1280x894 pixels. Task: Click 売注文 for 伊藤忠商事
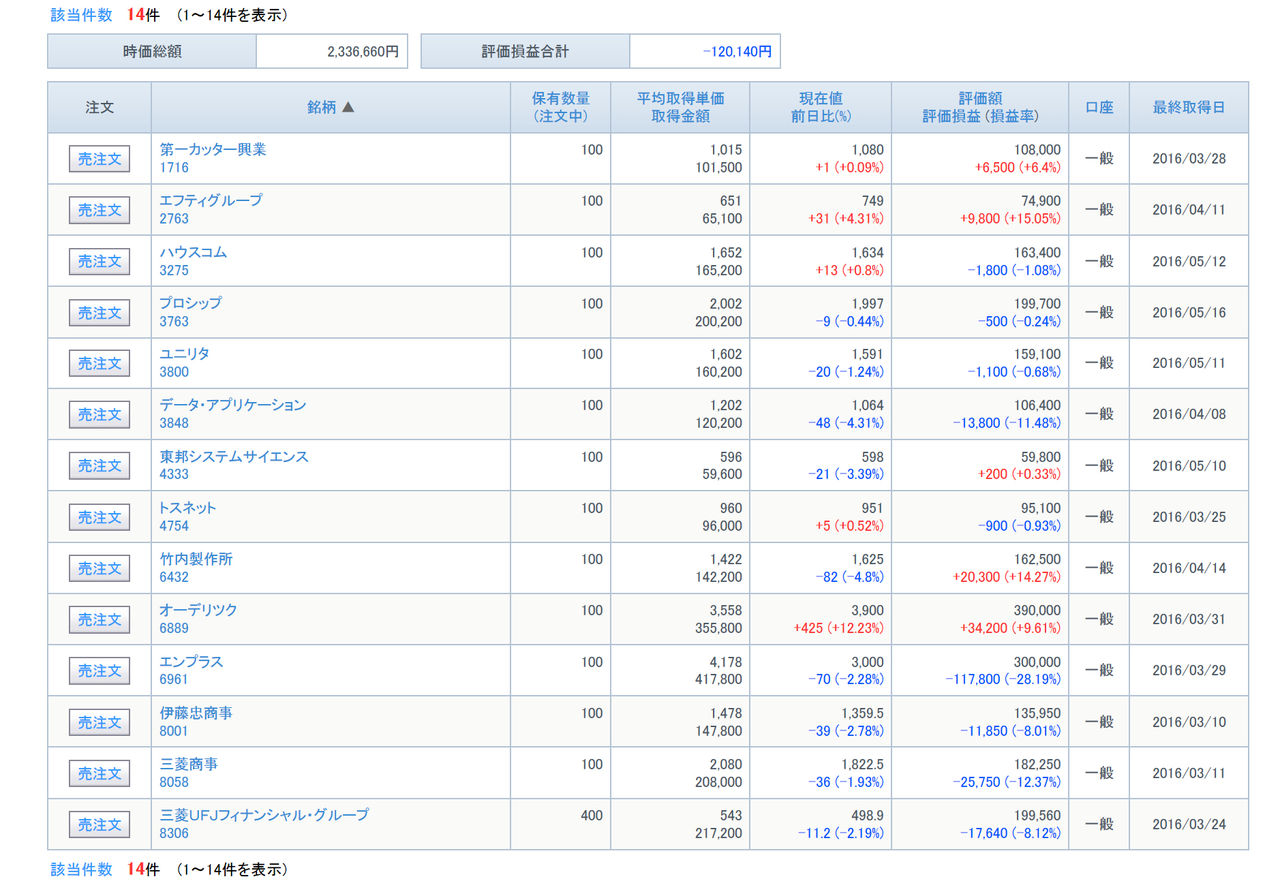[x=99, y=723]
